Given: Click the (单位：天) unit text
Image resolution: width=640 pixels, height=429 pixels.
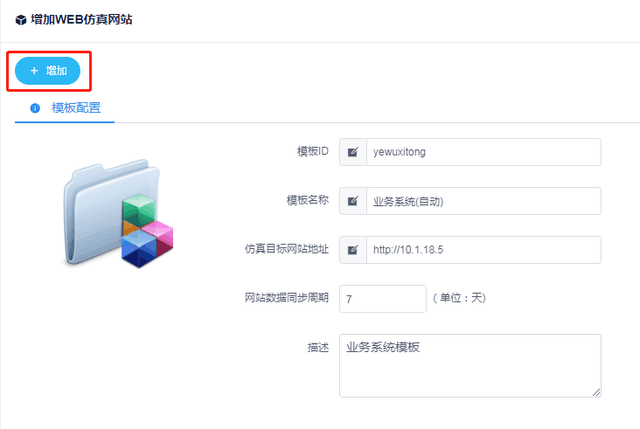Looking at the screenshot, I should 458,298.
